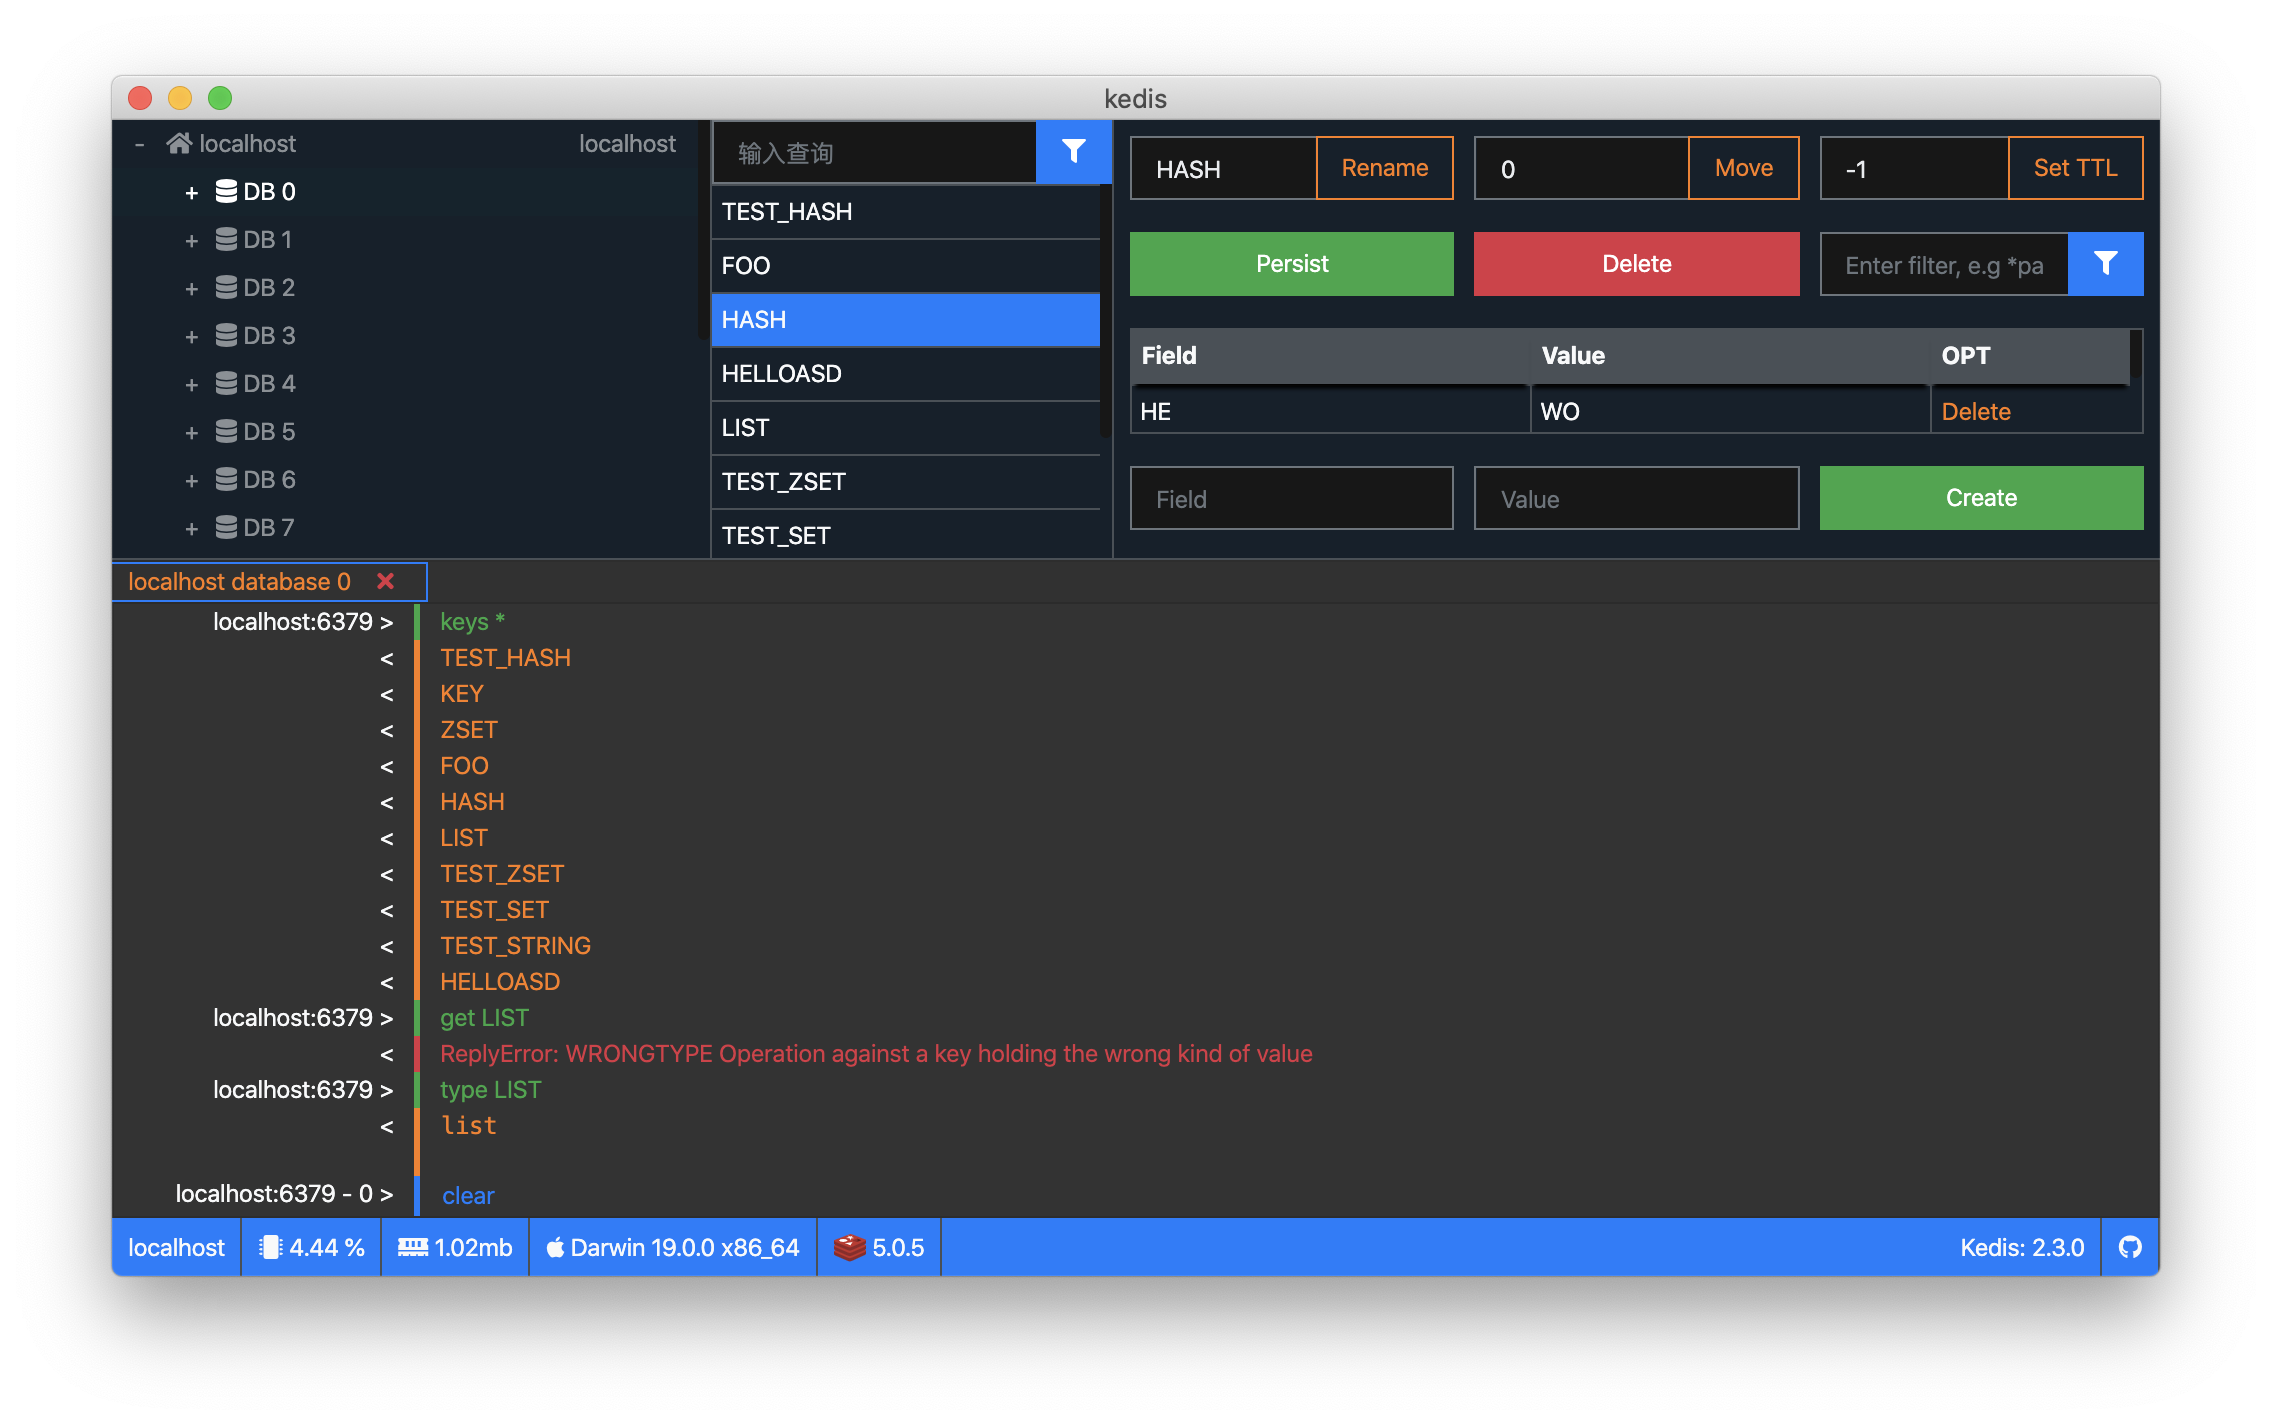Select the HELLOASD key in the list

[x=906, y=374]
